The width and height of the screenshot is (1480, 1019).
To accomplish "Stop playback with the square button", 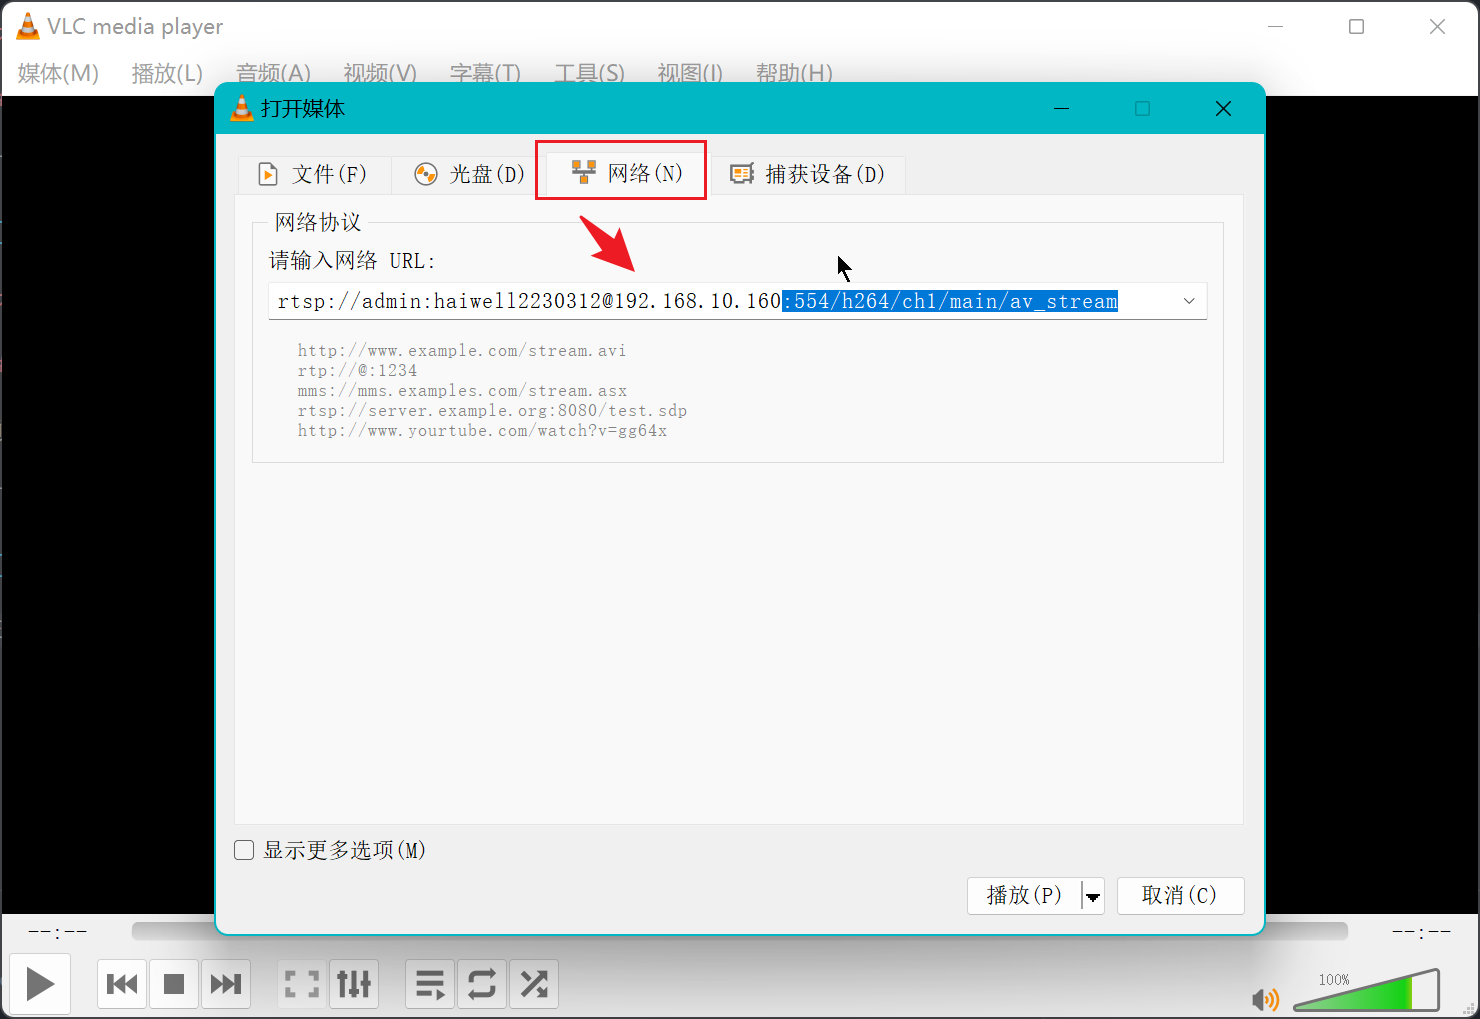I will pos(174,984).
